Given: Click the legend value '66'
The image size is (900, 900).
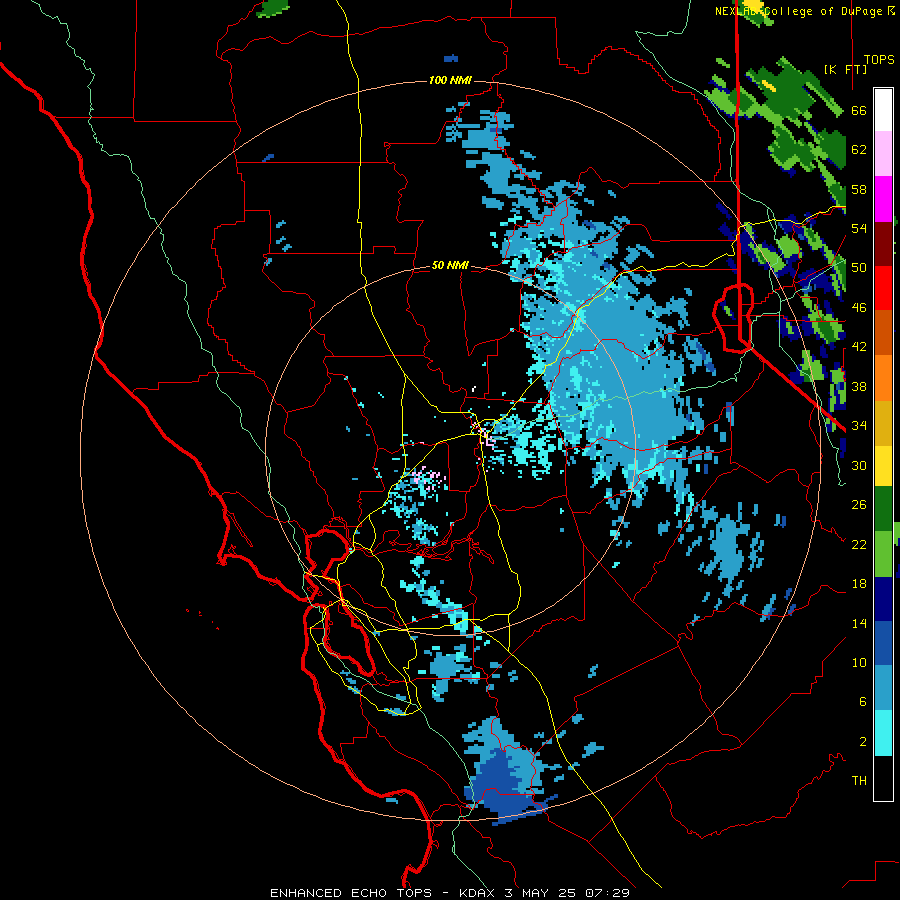Looking at the screenshot, I should coord(859,111).
